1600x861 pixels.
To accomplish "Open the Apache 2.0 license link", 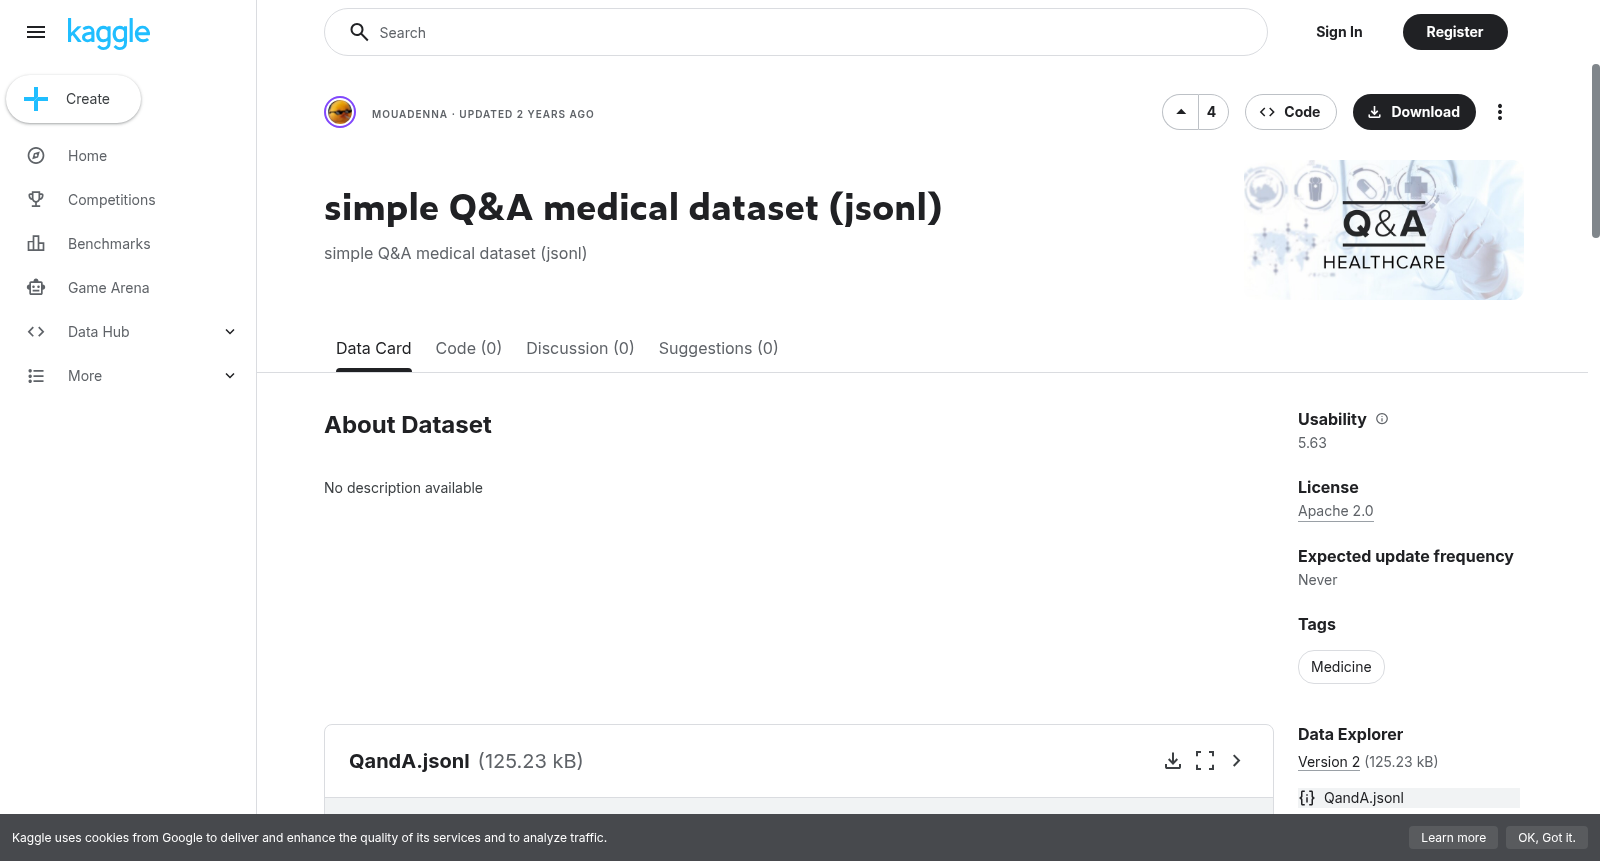I will click(1335, 511).
